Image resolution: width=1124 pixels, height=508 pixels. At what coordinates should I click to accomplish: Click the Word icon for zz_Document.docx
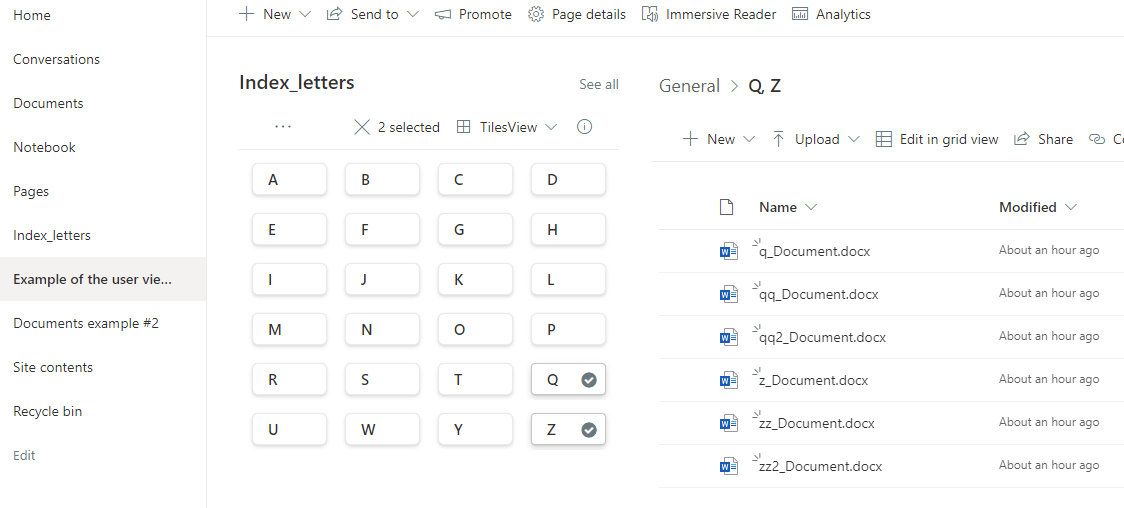tap(728, 423)
